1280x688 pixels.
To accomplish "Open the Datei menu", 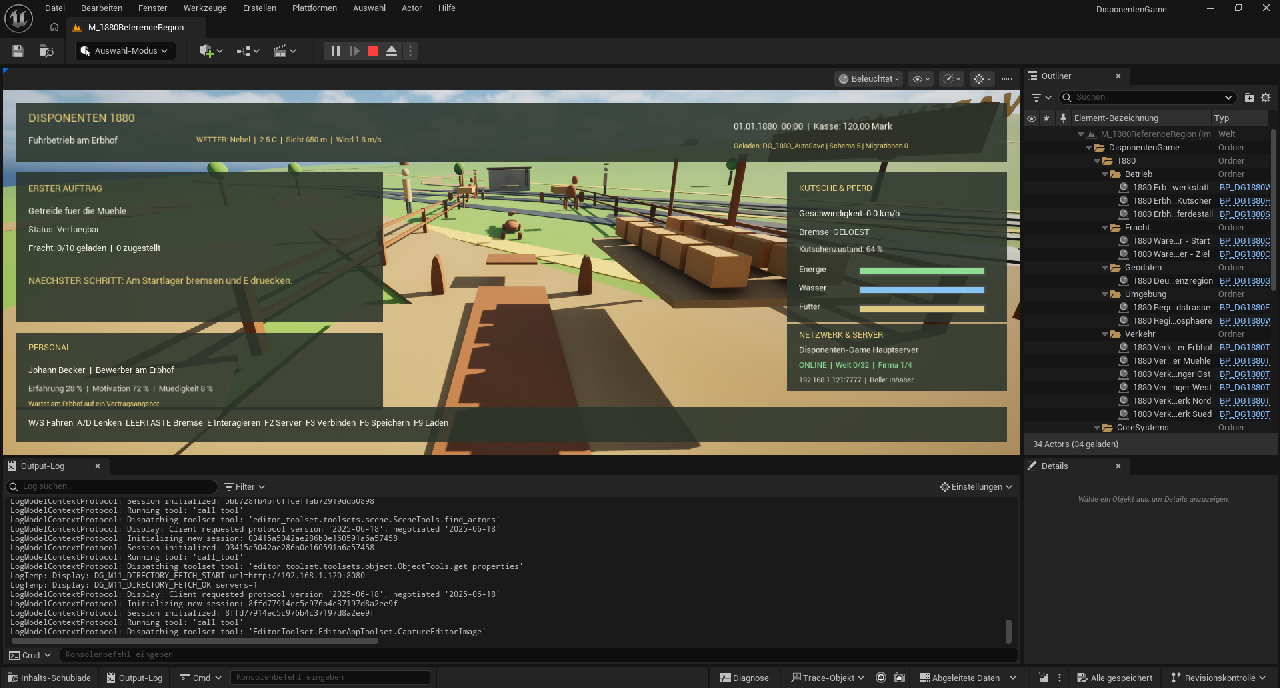I will tap(55, 7).
